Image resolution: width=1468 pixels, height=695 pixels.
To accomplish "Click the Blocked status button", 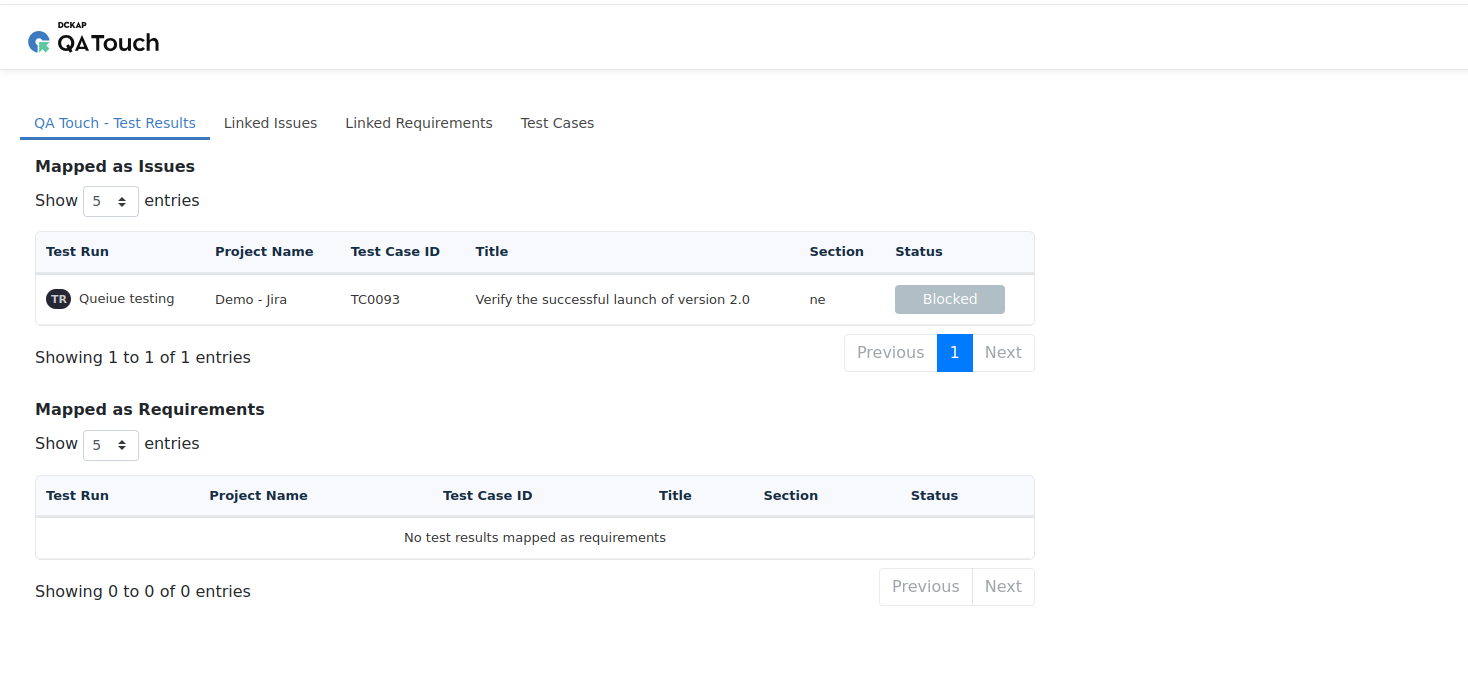I will 949,299.
